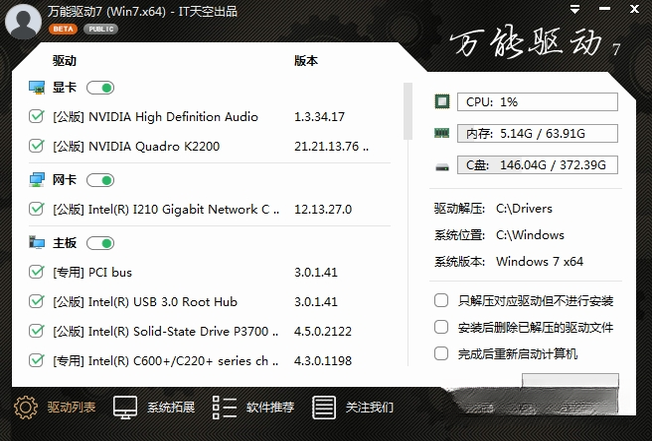The width and height of the screenshot is (652, 441).
Task: Click the memory RAM icon
Action: pos(442,133)
